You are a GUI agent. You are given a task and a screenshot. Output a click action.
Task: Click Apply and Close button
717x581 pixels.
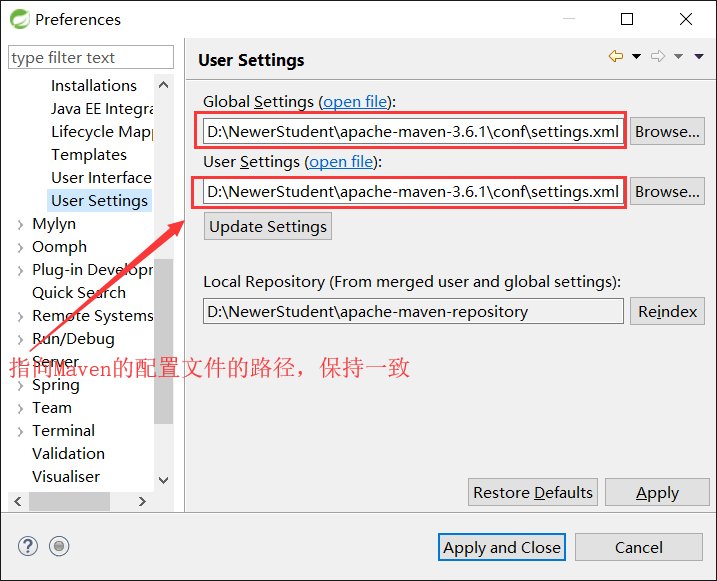(x=502, y=547)
